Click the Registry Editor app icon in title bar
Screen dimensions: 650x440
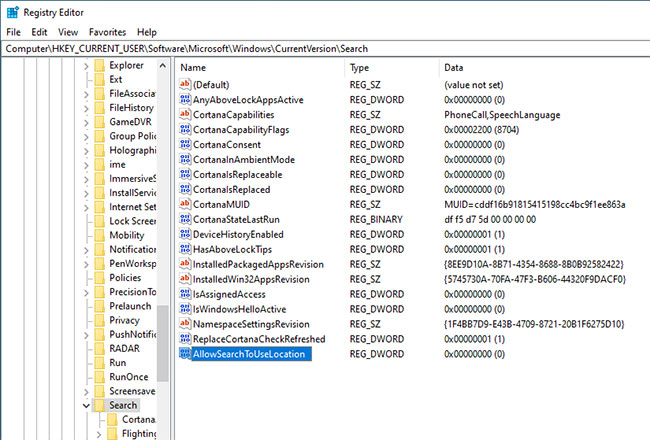[13, 12]
